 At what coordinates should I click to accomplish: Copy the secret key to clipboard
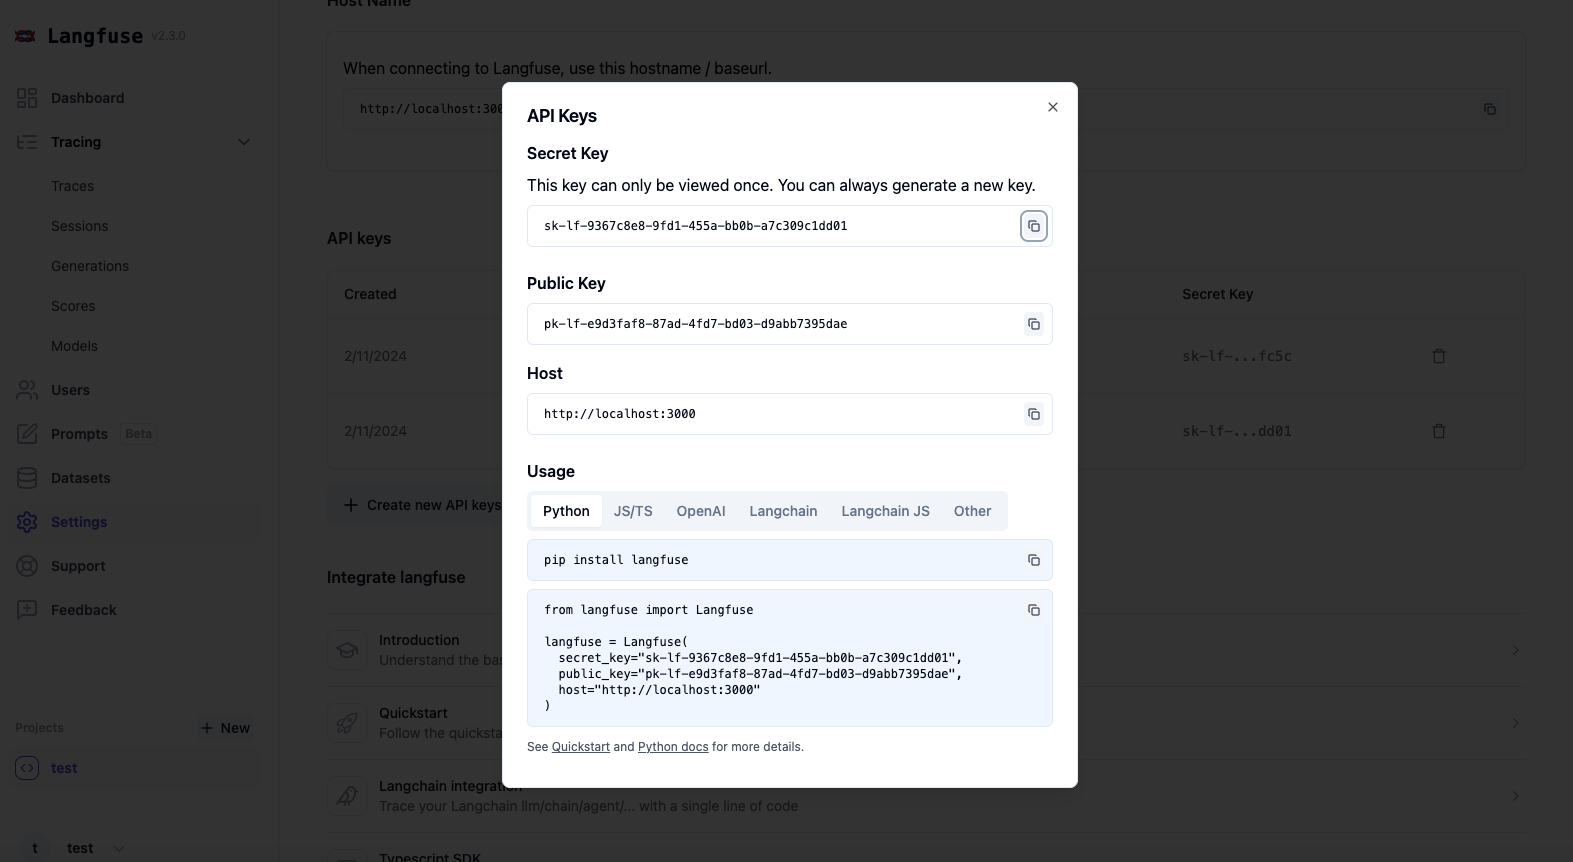click(x=1034, y=226)
